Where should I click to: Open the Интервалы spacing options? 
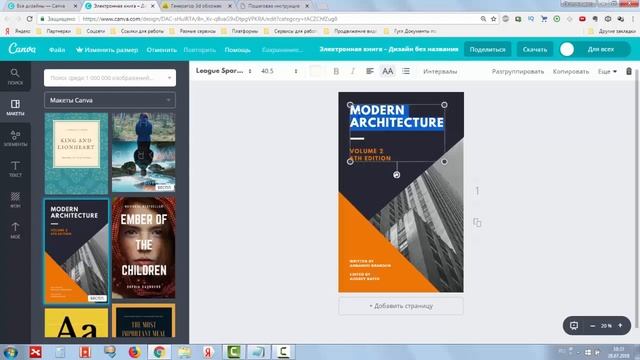pos(440,71)
